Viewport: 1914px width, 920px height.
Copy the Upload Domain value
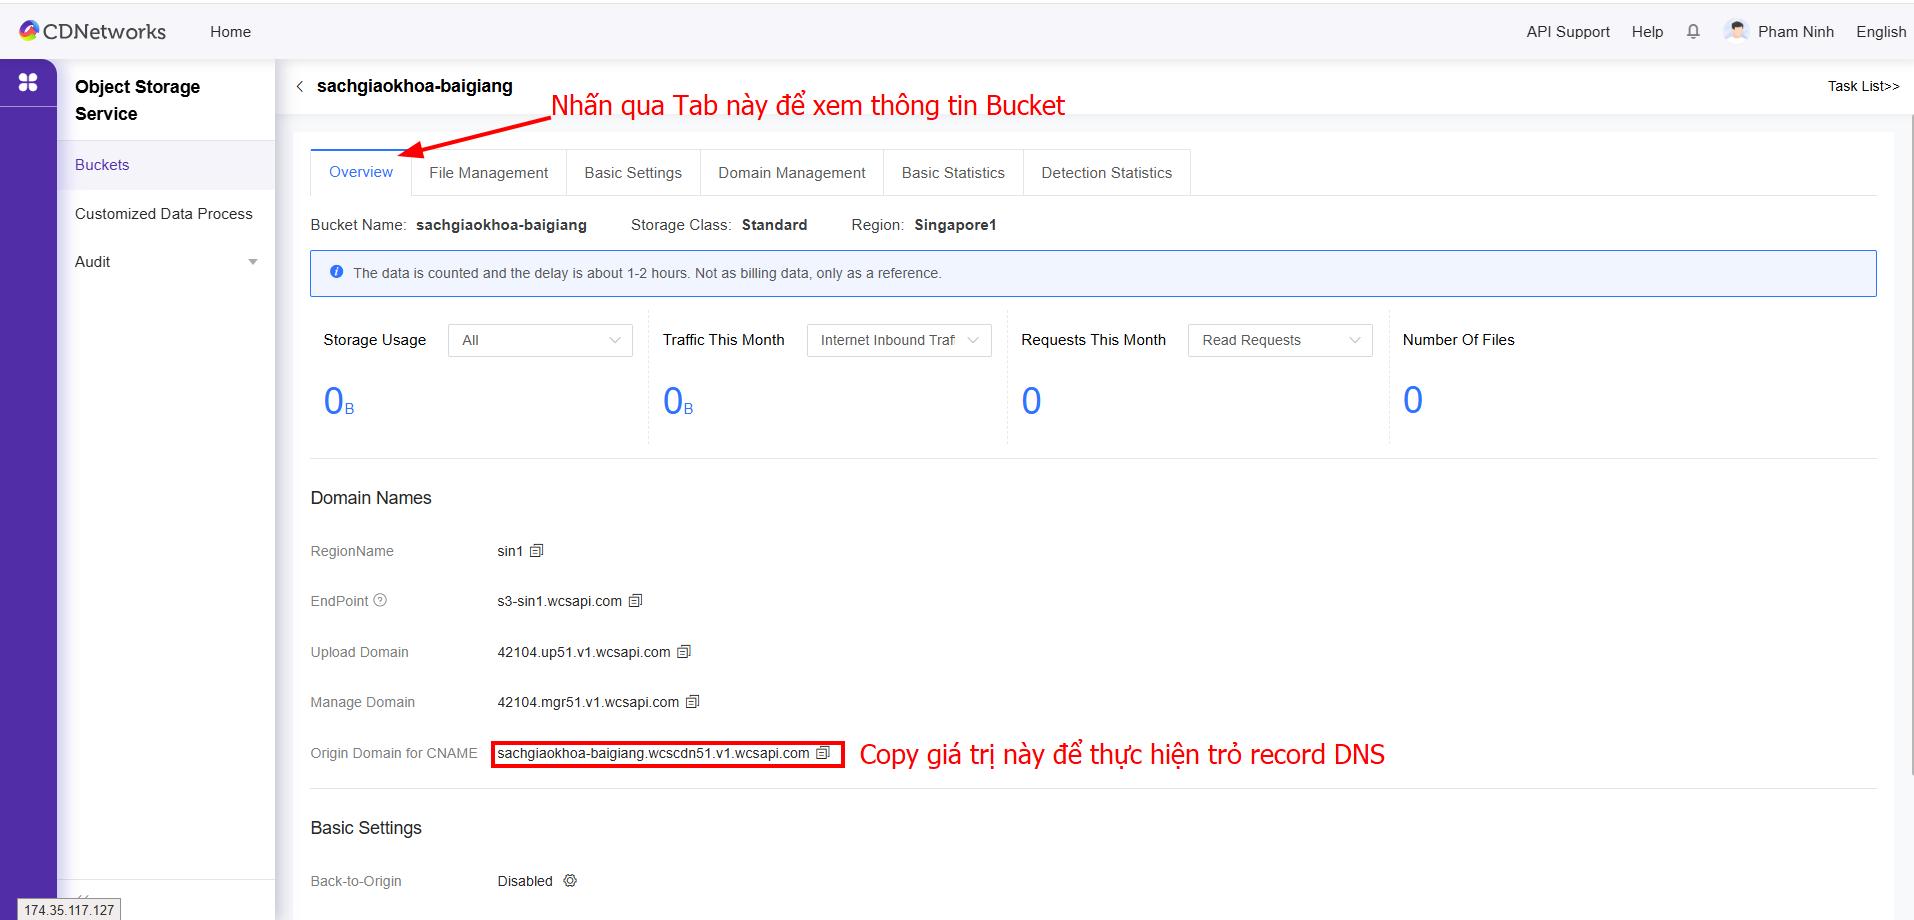[x=684, y=652]
